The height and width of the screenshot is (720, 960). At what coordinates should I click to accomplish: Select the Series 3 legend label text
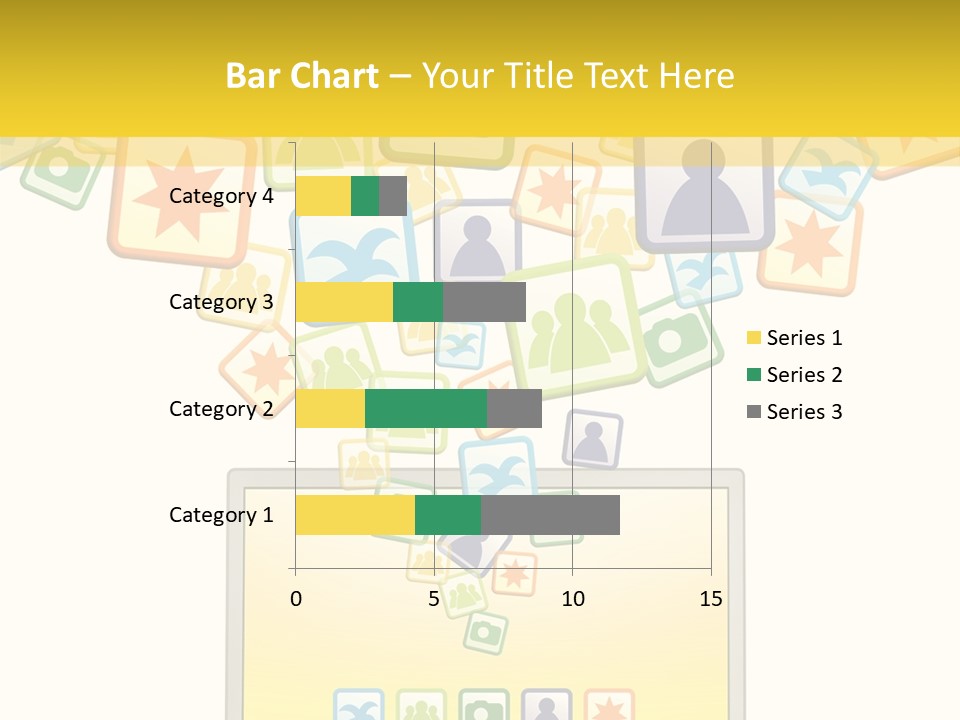pos(804,412)
